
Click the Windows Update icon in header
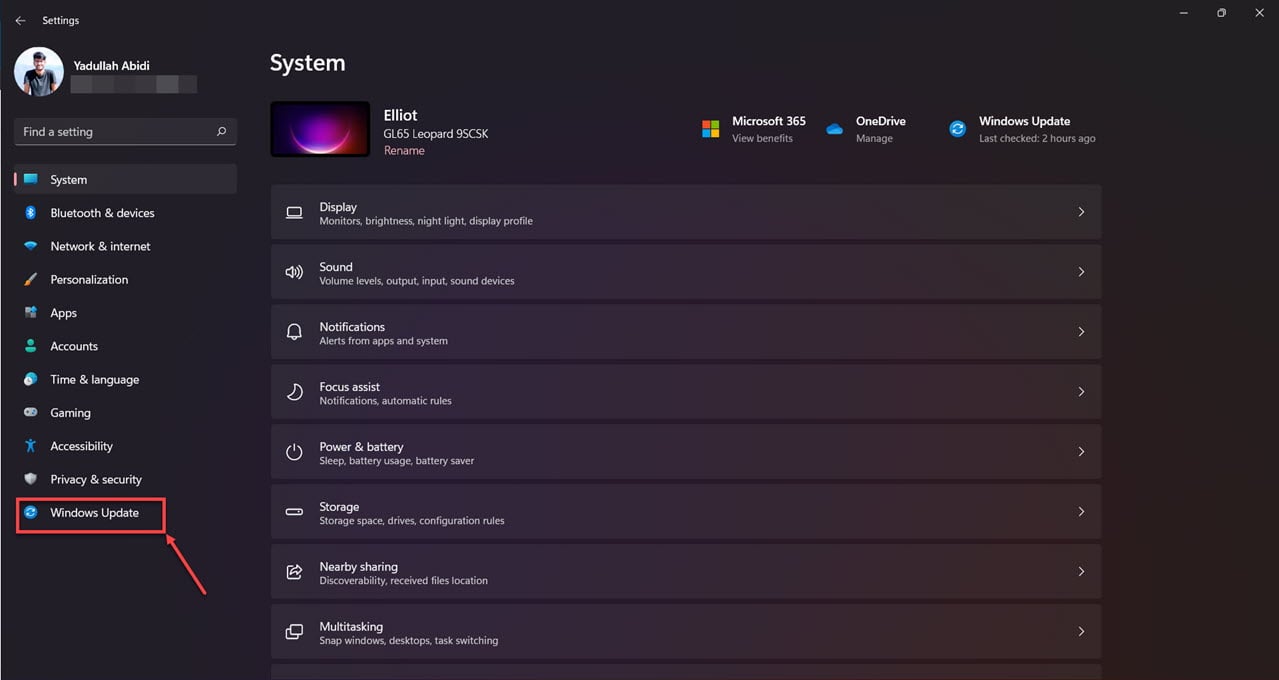957,129
